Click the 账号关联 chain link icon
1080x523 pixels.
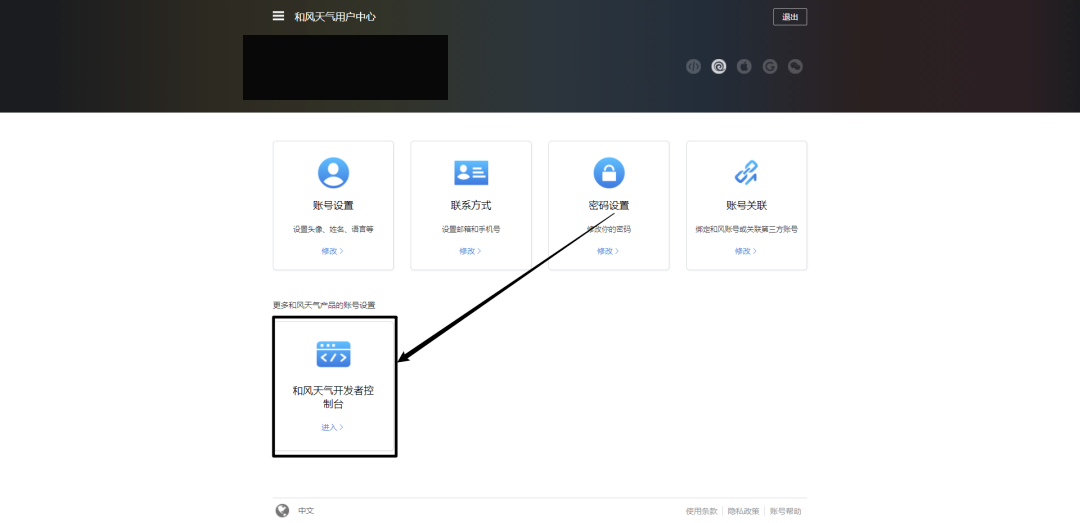(747, 173)
